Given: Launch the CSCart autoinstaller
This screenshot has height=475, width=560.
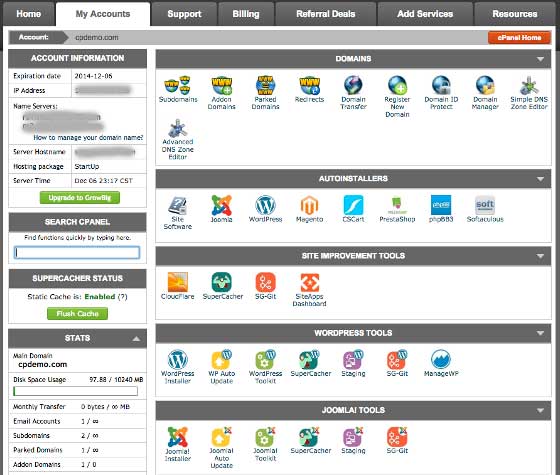Looking at the screenshot, I should (x=353, y=209).
